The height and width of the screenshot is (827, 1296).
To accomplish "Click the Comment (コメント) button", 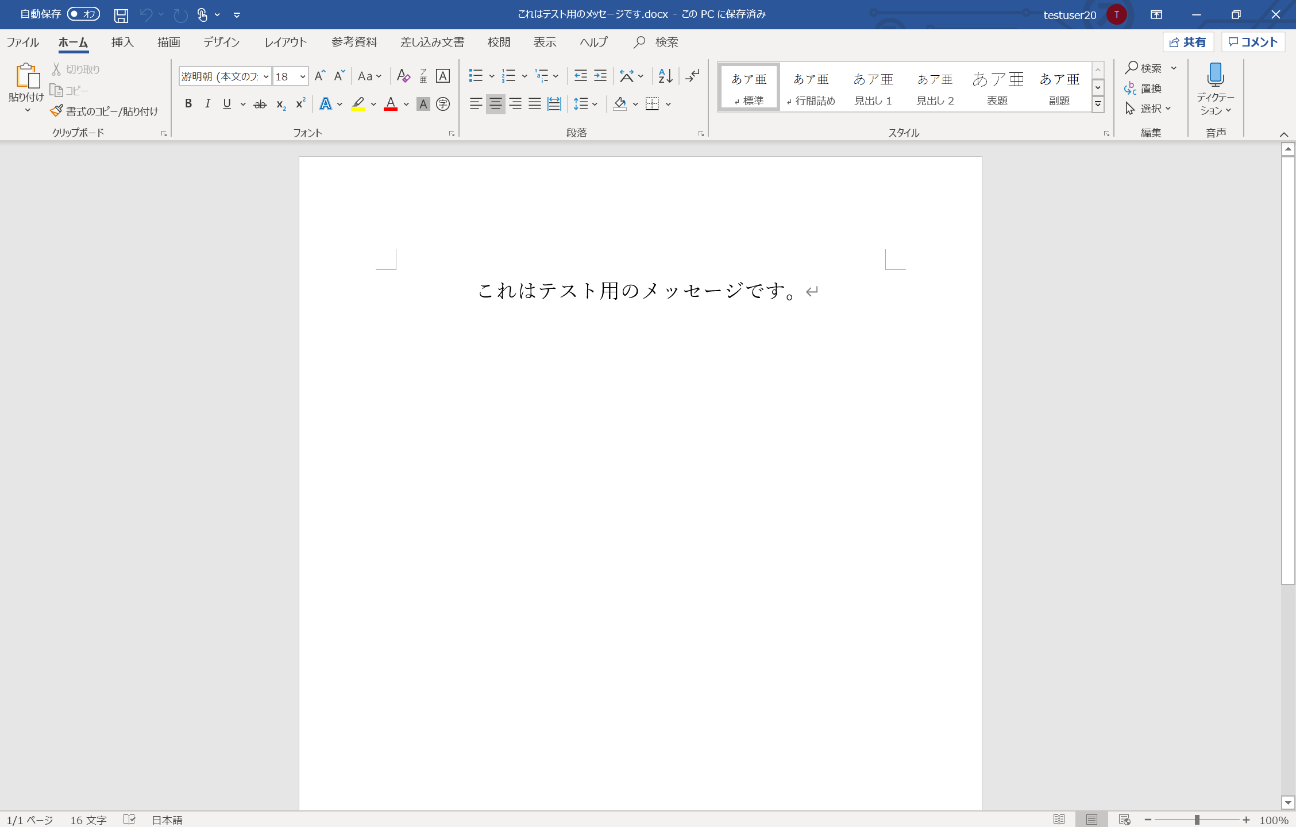I will [1253, 42].
